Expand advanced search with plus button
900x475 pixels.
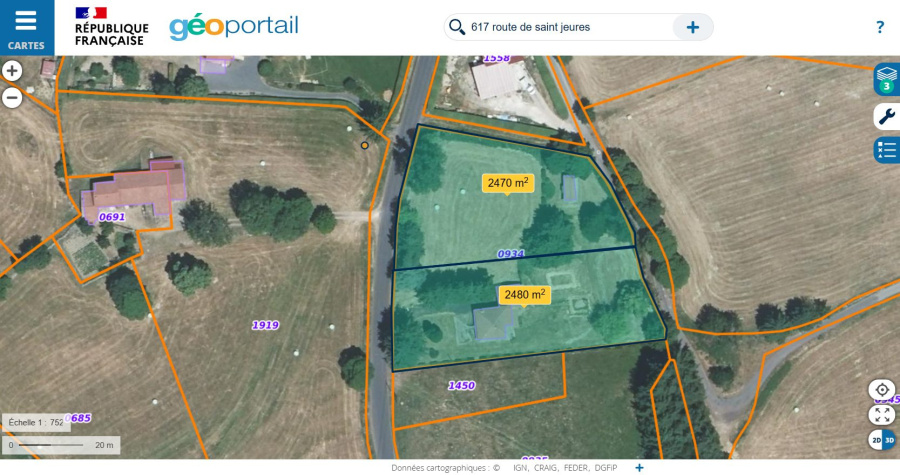pos(692,27)
